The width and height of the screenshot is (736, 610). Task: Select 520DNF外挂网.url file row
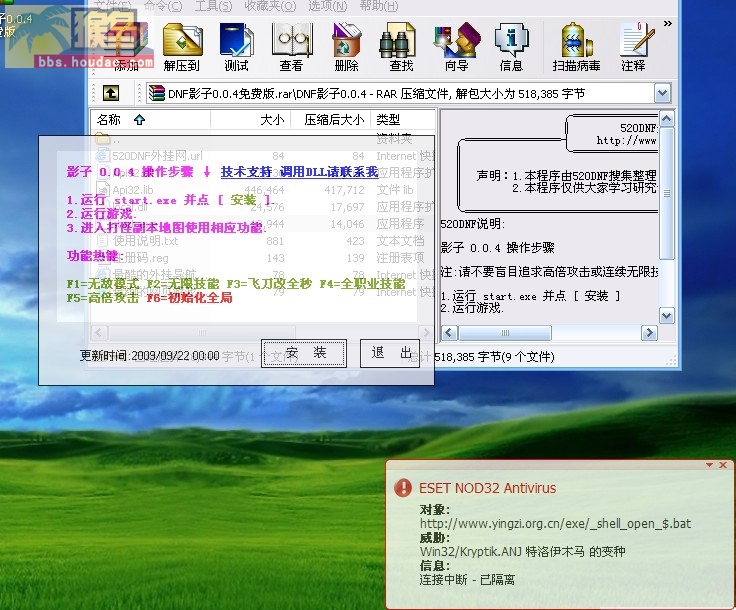coord(263,156)
